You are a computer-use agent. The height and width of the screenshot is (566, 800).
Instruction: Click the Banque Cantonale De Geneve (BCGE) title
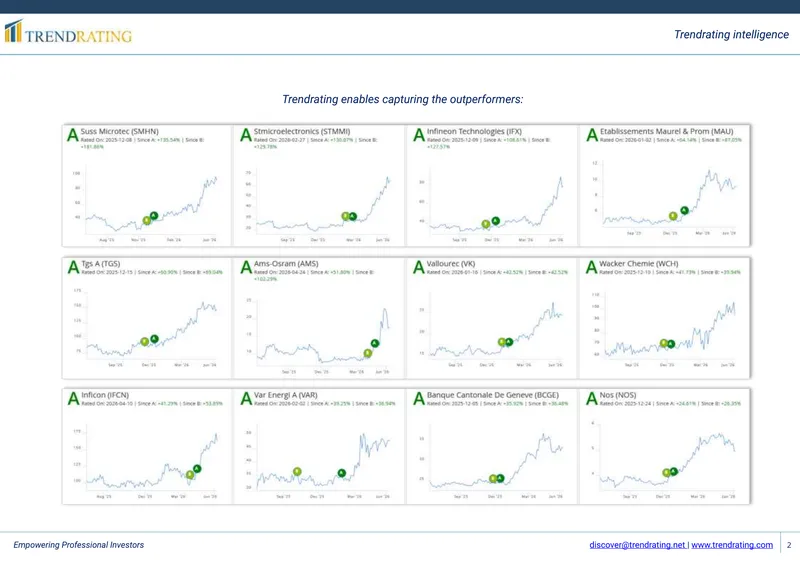click(493, 395)
